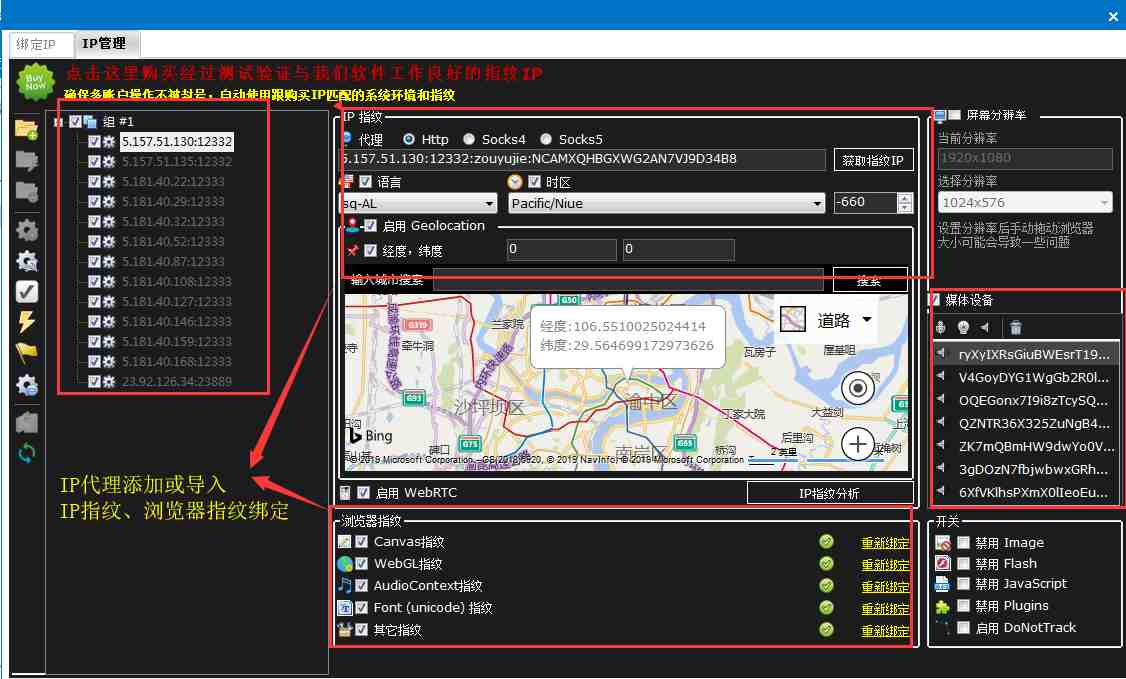Toggle the 启用 Geolocation checkbox
1126x679 pixels.
point(371,226)
